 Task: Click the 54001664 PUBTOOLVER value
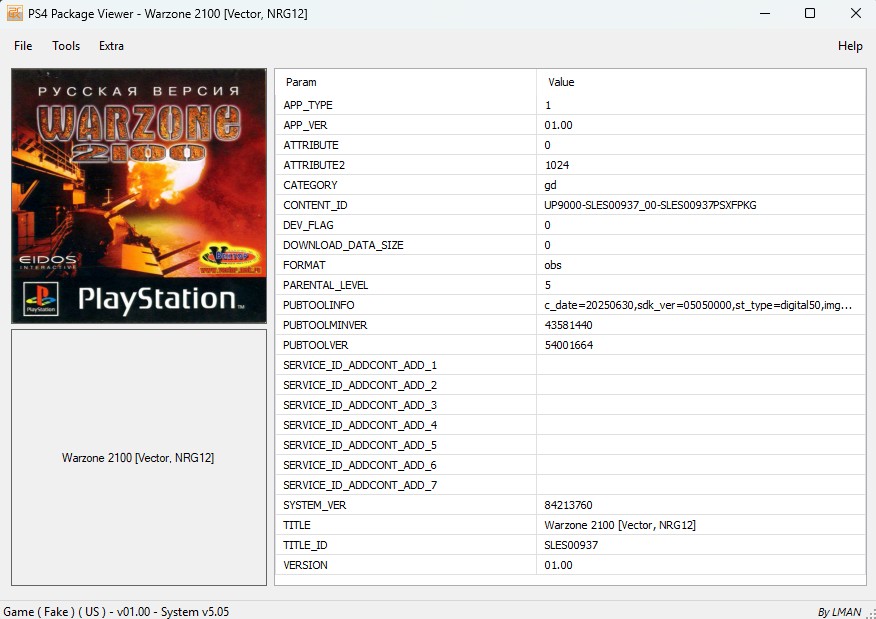click(569, 345)
